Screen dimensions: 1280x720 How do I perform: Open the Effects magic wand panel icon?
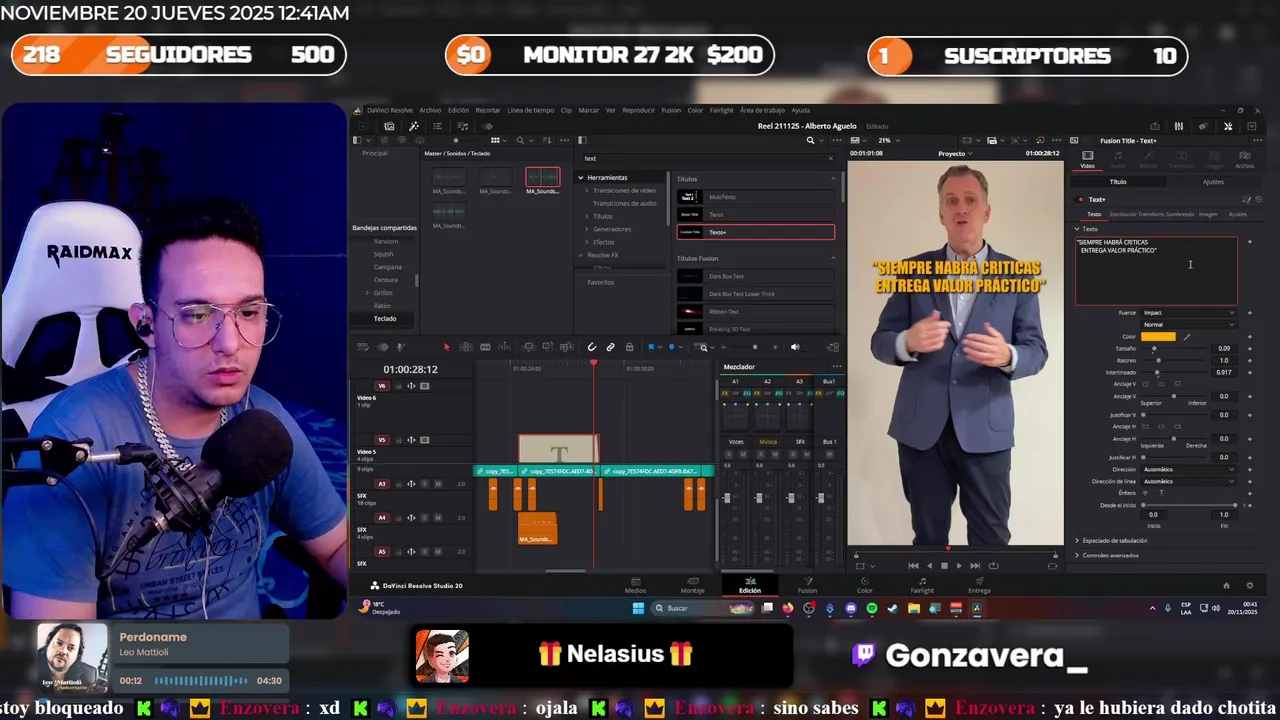(414, 126)
